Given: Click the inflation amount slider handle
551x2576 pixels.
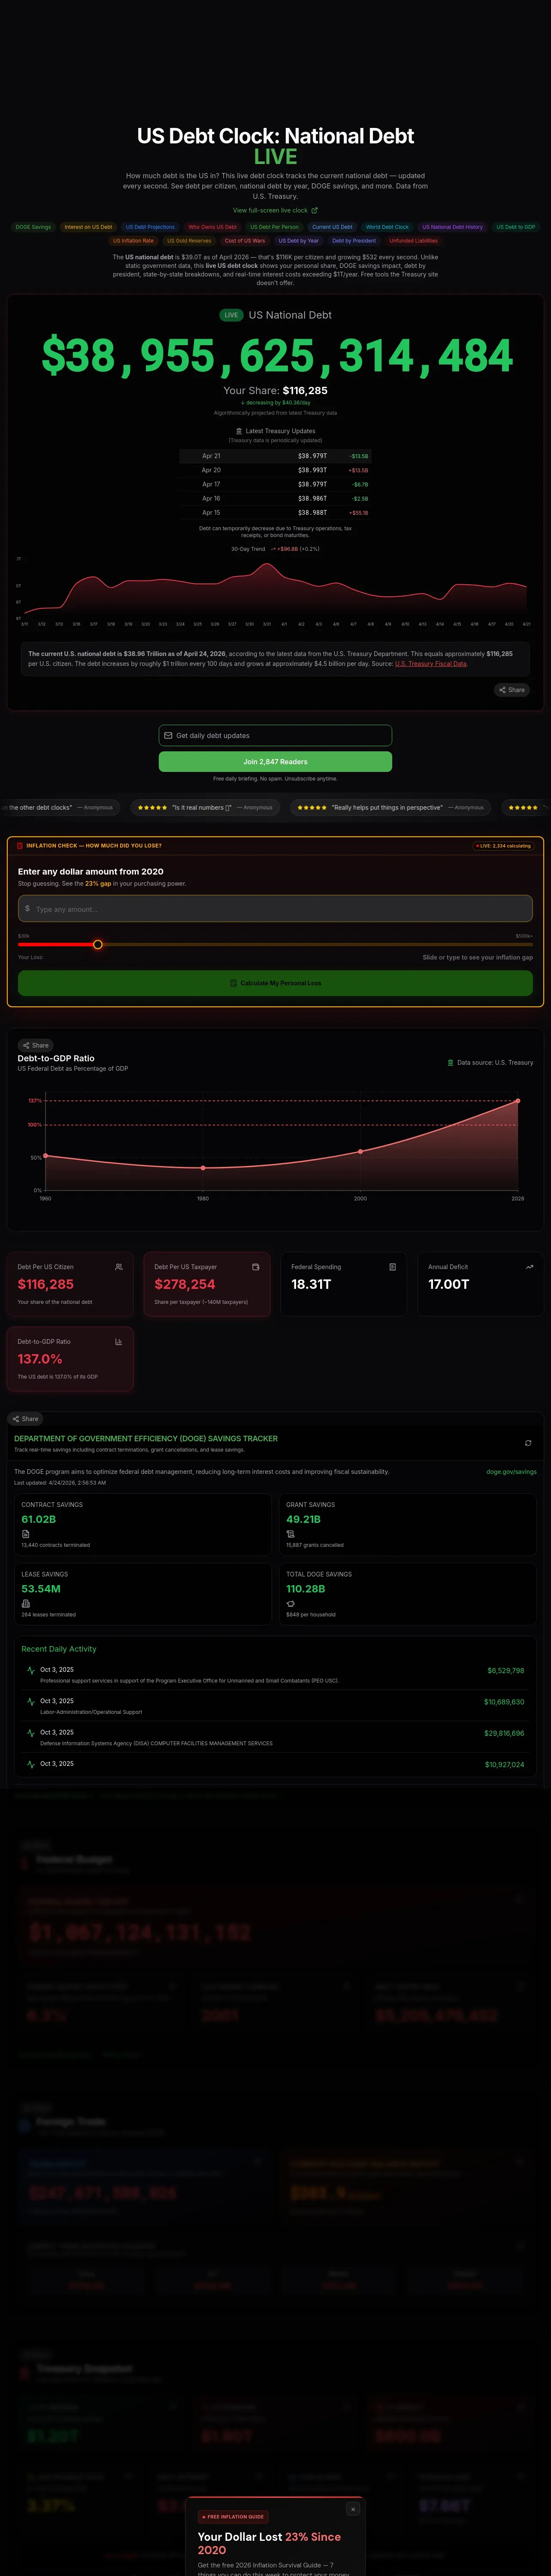Looking at the screenshot, I should pyautogui.click(x=97, y=944).
